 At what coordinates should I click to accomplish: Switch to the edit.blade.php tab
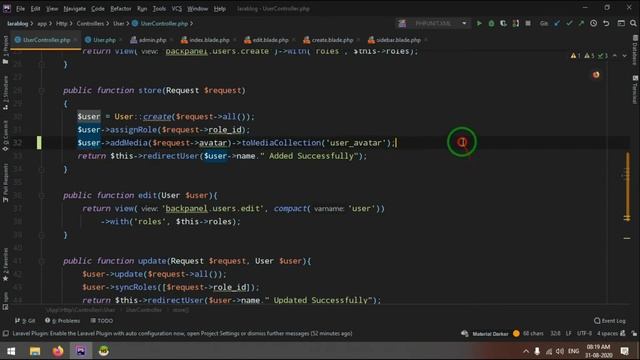[270, 40]
